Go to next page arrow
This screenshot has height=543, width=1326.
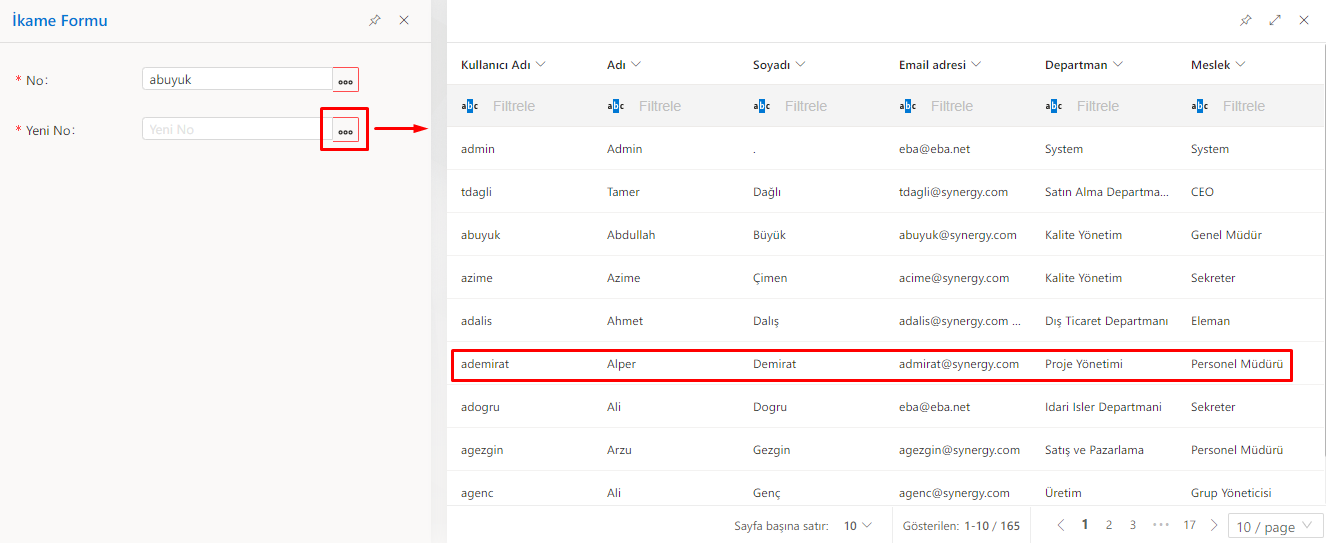tap(1214, 525)
